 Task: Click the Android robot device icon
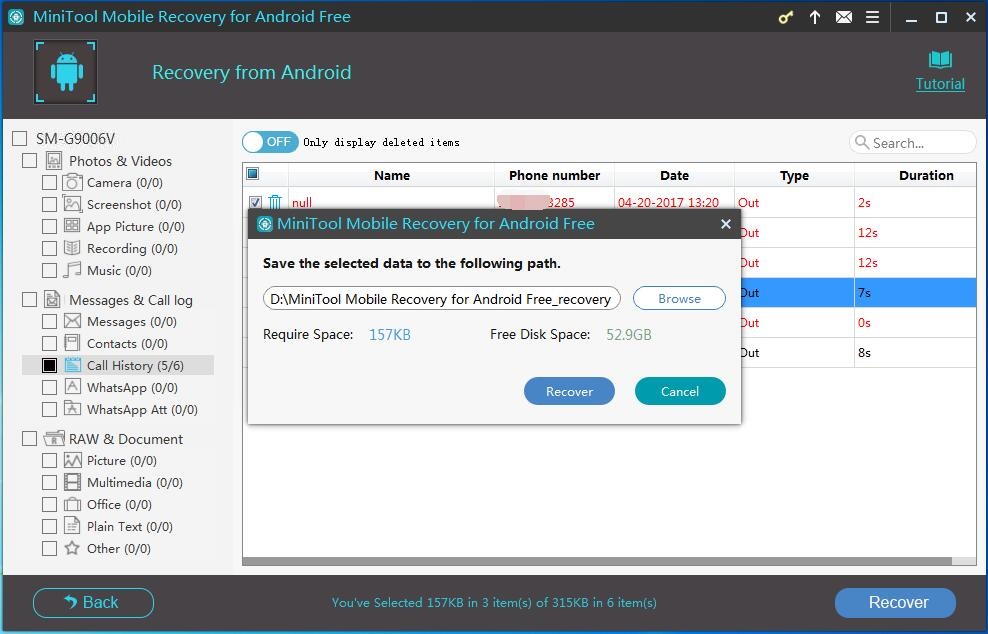coord(66,72)
